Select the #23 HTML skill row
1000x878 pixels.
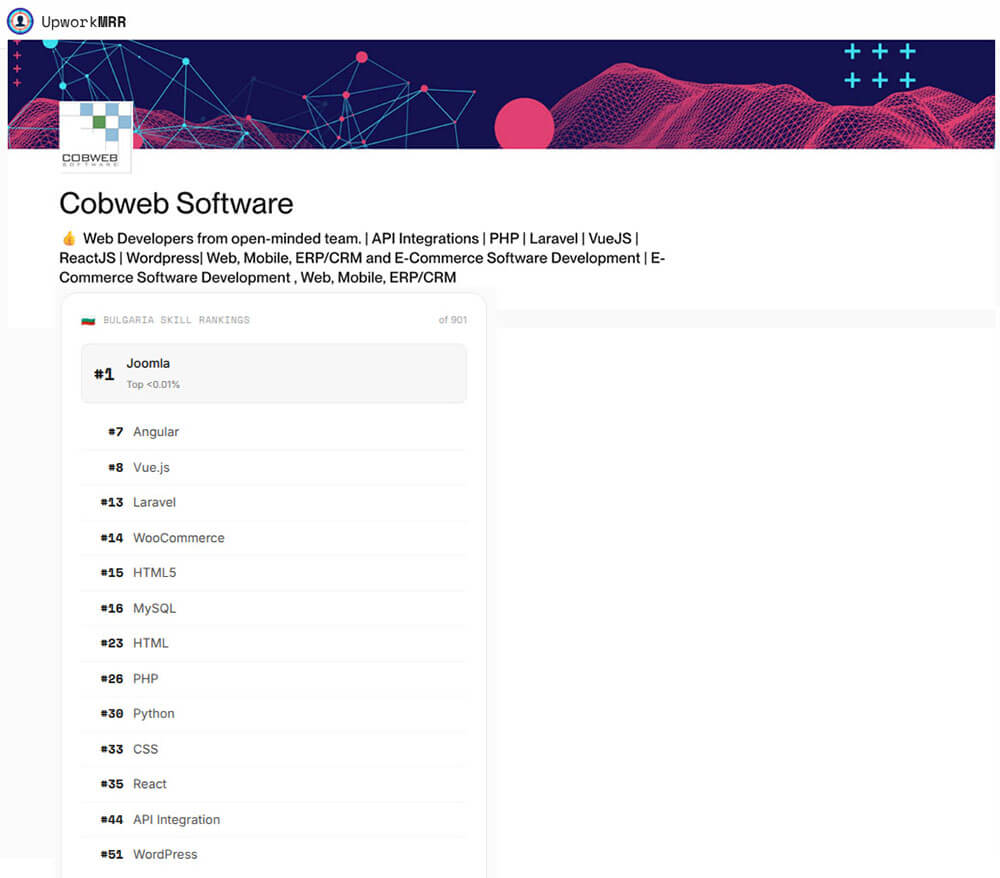click(274, 643)
